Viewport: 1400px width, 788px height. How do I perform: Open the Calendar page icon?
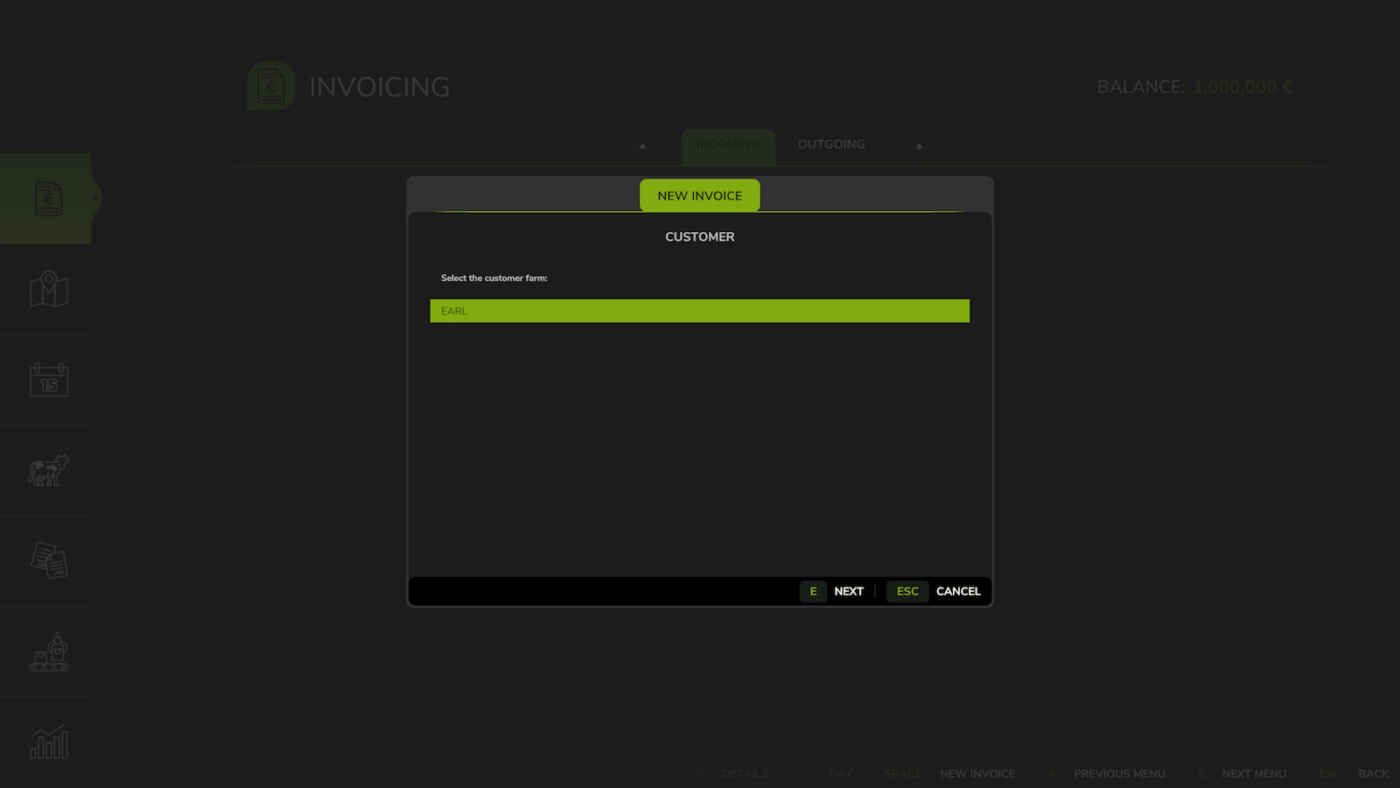[x=48, y=380]
